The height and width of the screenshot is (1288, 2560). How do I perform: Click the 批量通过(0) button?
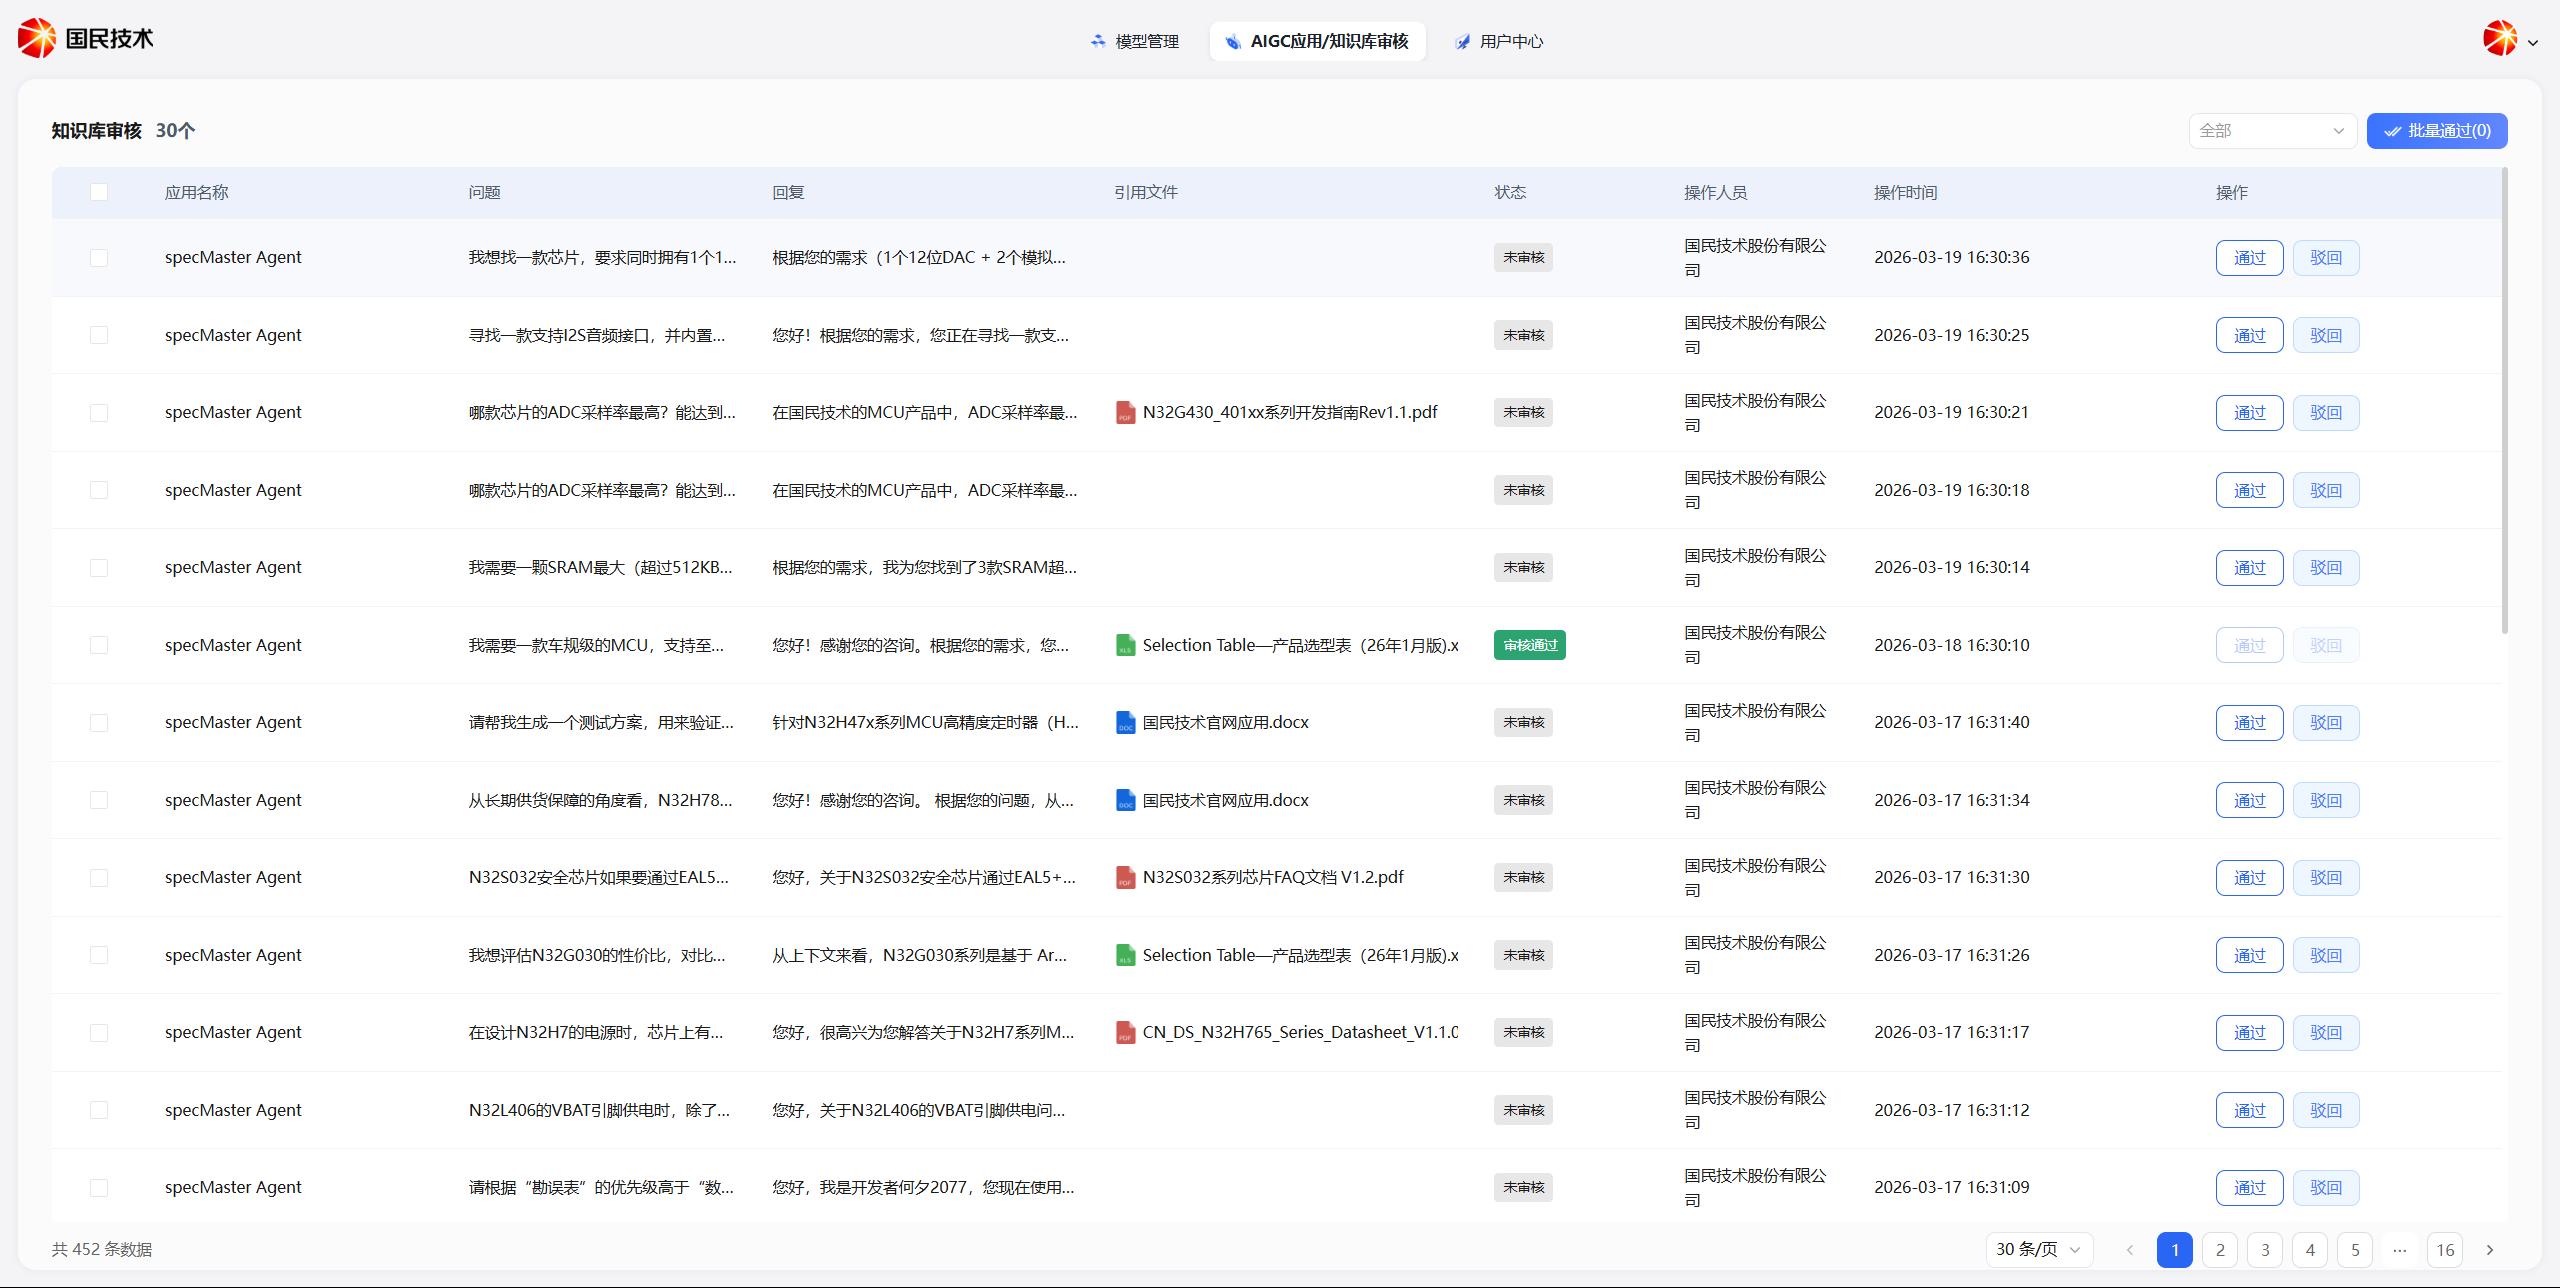tap(2436, 131)
